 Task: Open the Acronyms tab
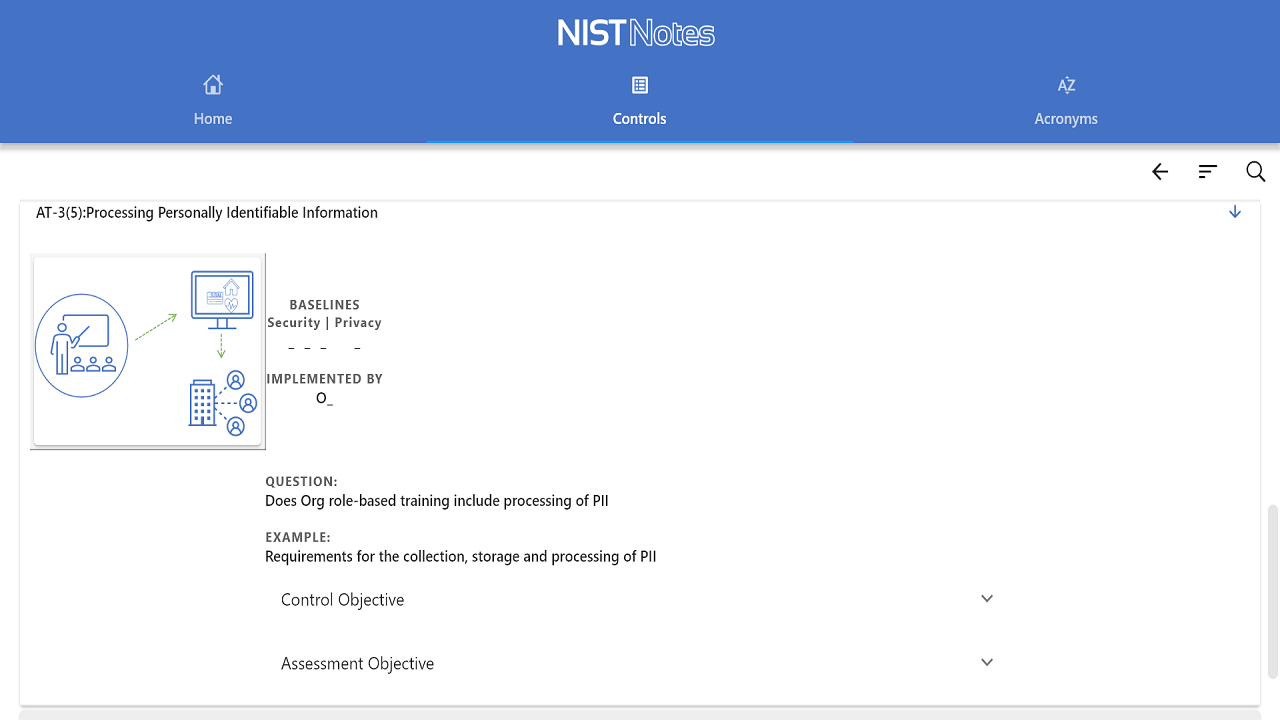[1066, 100]
